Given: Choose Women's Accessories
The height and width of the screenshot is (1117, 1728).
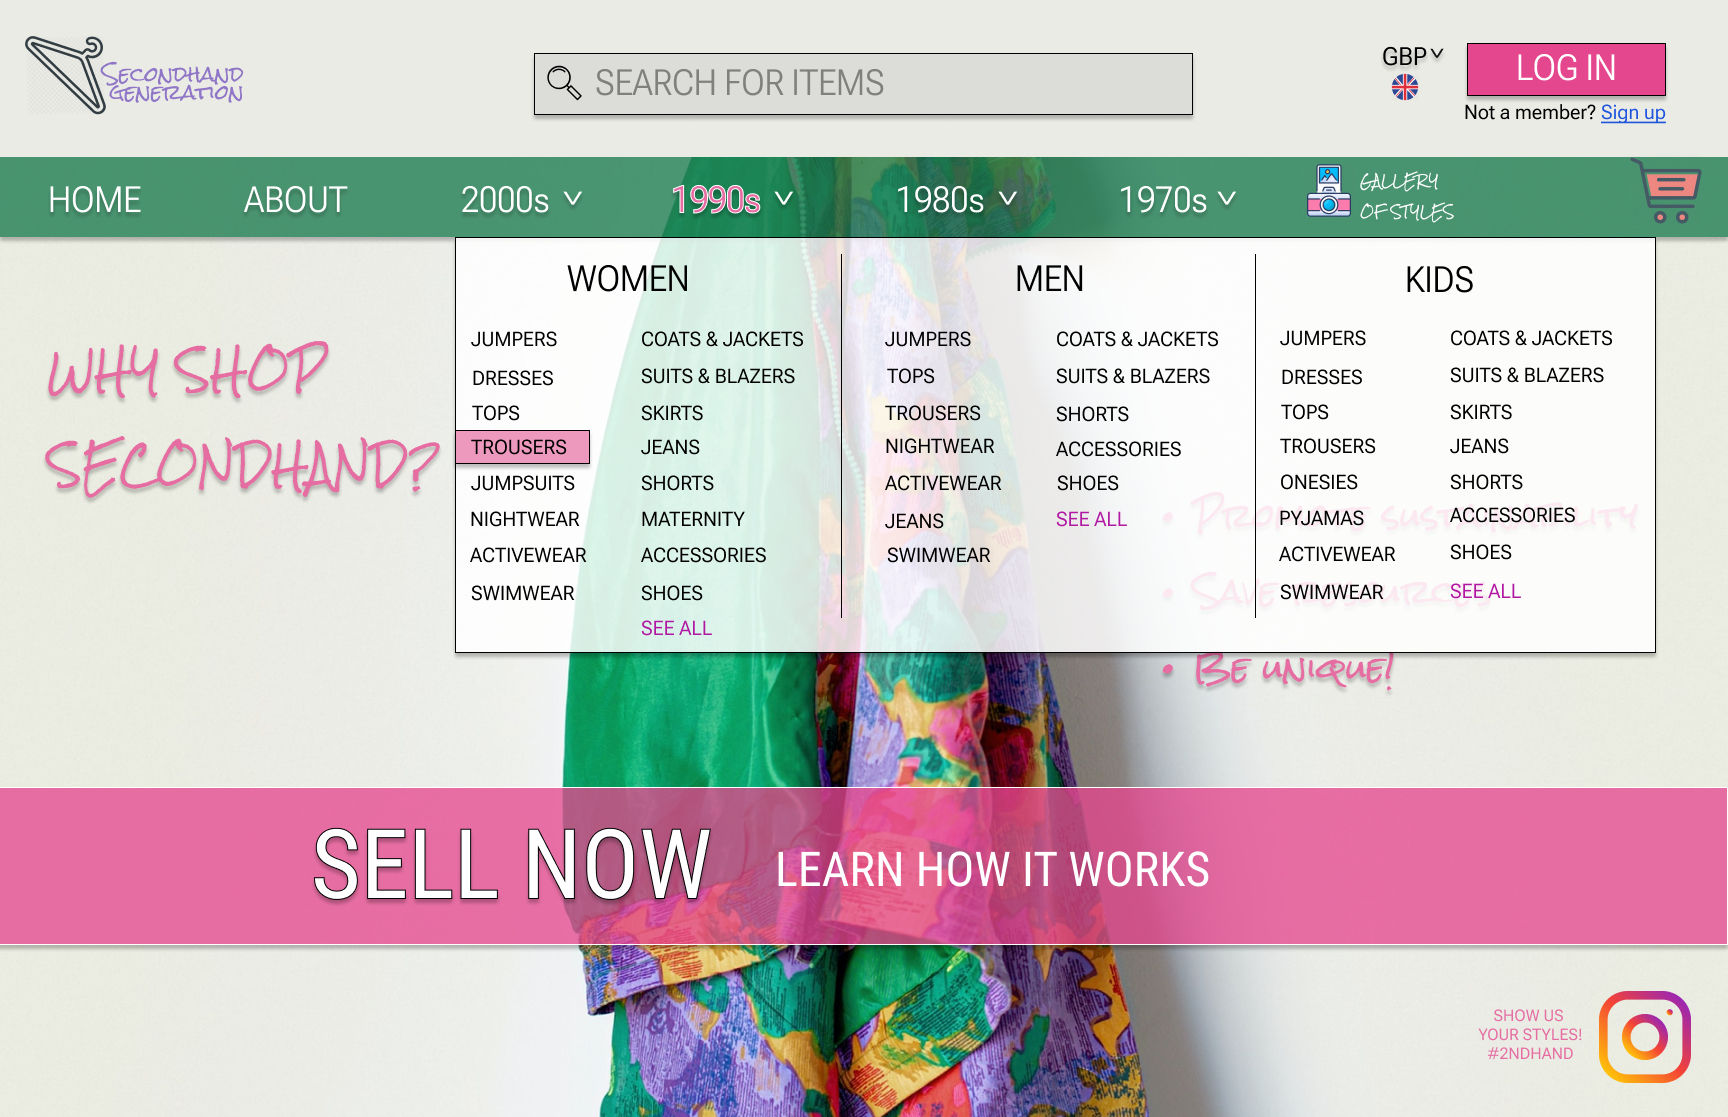Looking at the screenshot, I should click(704, 556).
